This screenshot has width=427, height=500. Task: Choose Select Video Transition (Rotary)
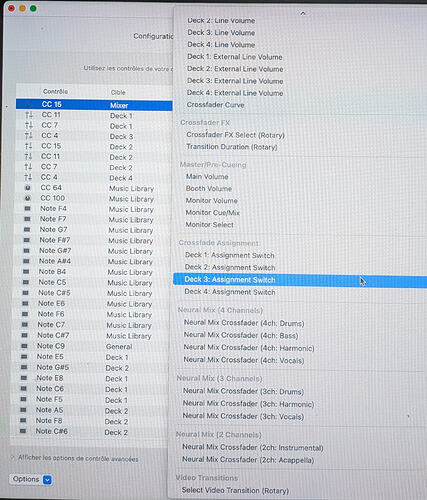pyautogui.click(x=235, y=491)
